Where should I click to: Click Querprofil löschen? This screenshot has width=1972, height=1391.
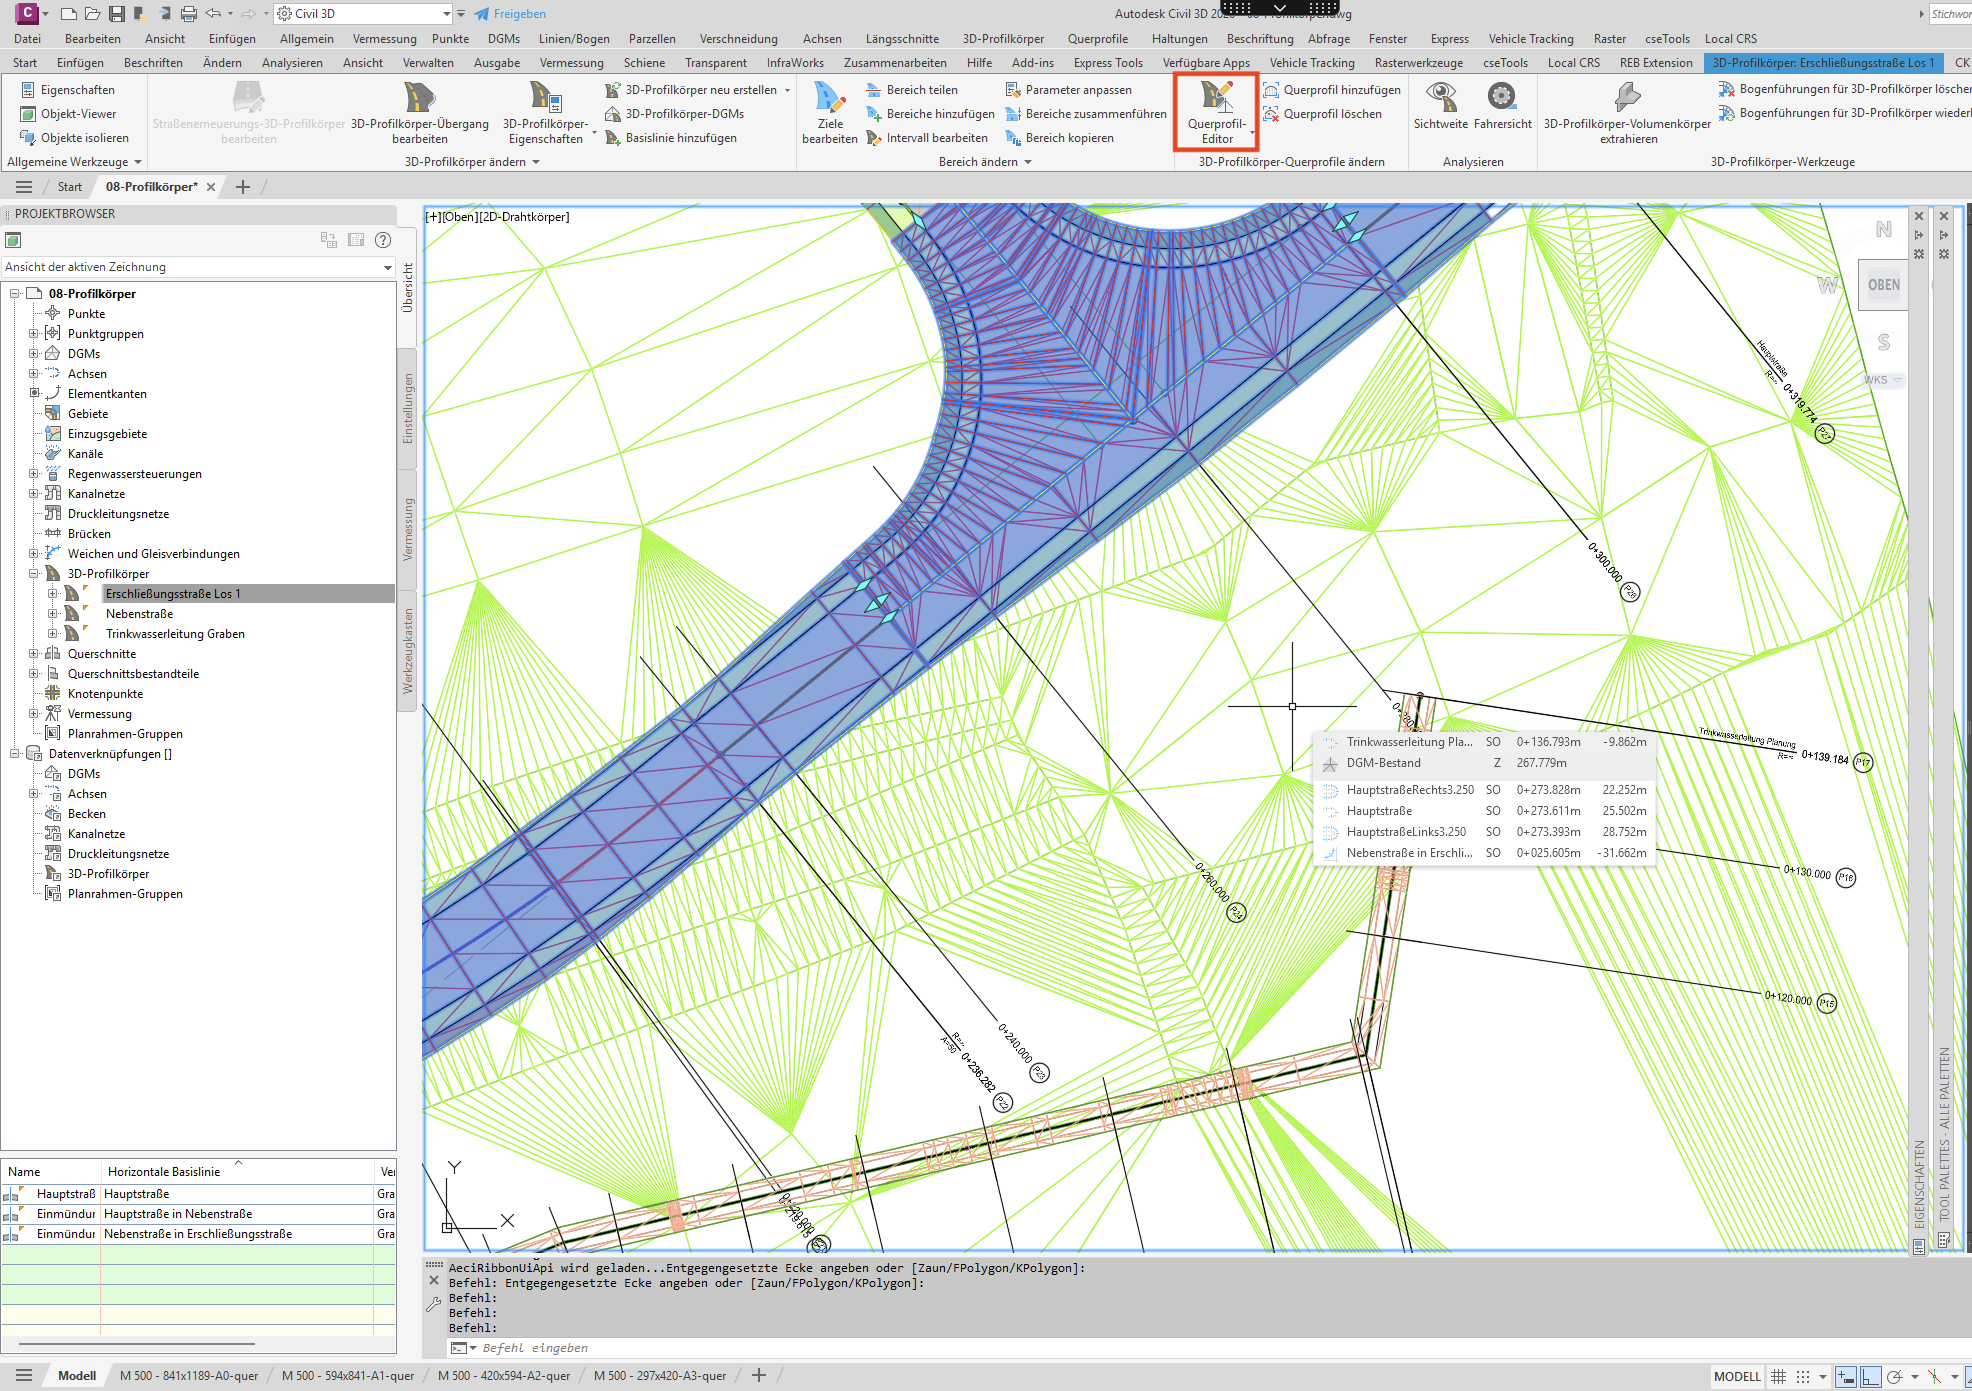coord(1322,114)
